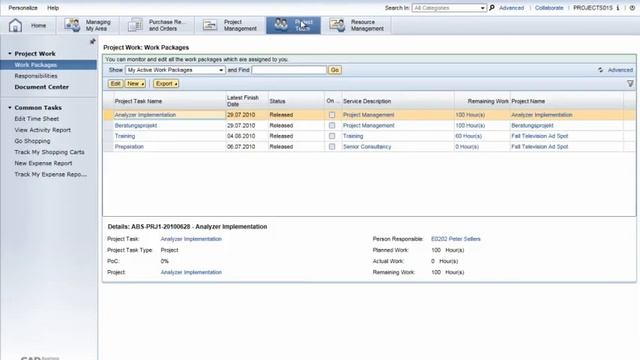Open the Home work center icon
Image resolution: width=640 pixels, height=360 pixels.
pos(16,25)
